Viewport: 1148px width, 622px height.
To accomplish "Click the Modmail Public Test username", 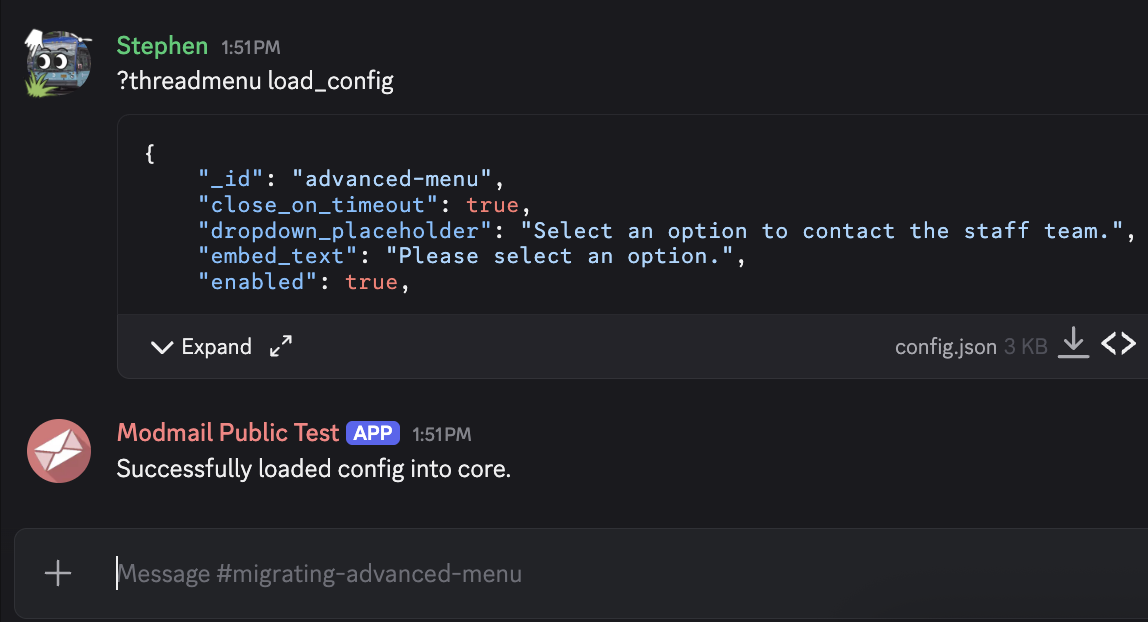I will coord(228,433).
